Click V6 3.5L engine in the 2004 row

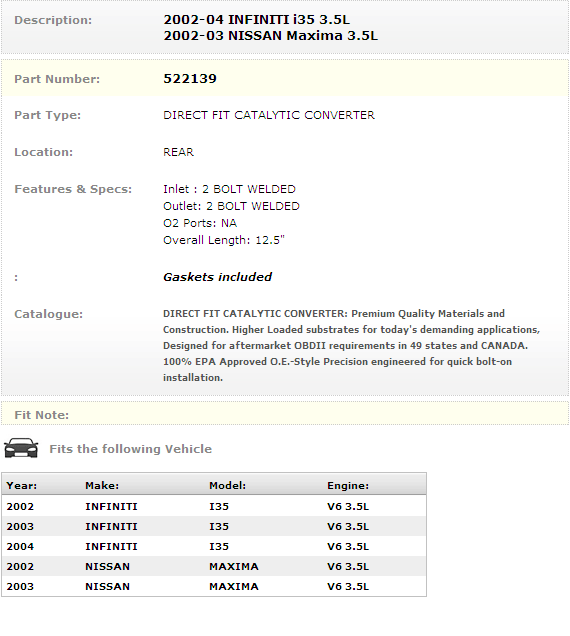tap(348, 546)
